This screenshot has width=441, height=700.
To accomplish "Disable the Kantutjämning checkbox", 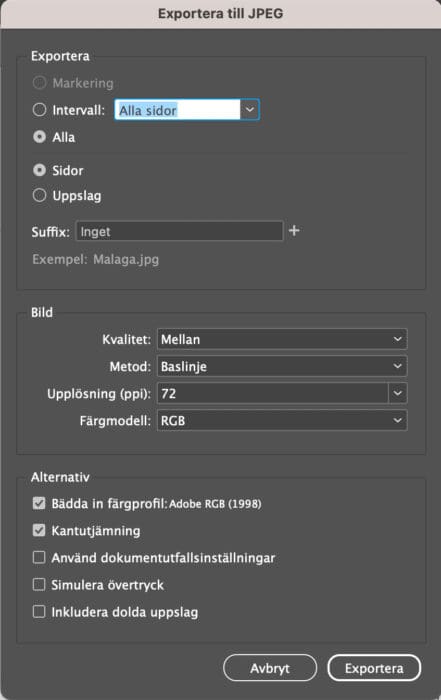I will (39, 530).
